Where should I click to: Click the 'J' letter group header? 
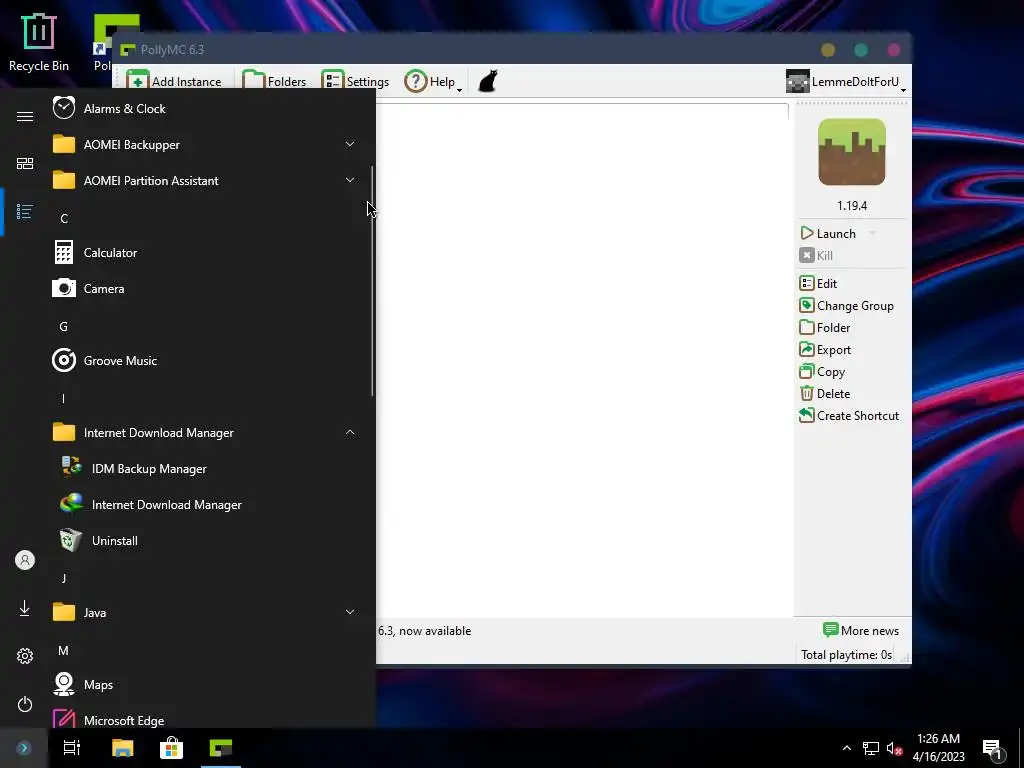[x=63, y=578]
